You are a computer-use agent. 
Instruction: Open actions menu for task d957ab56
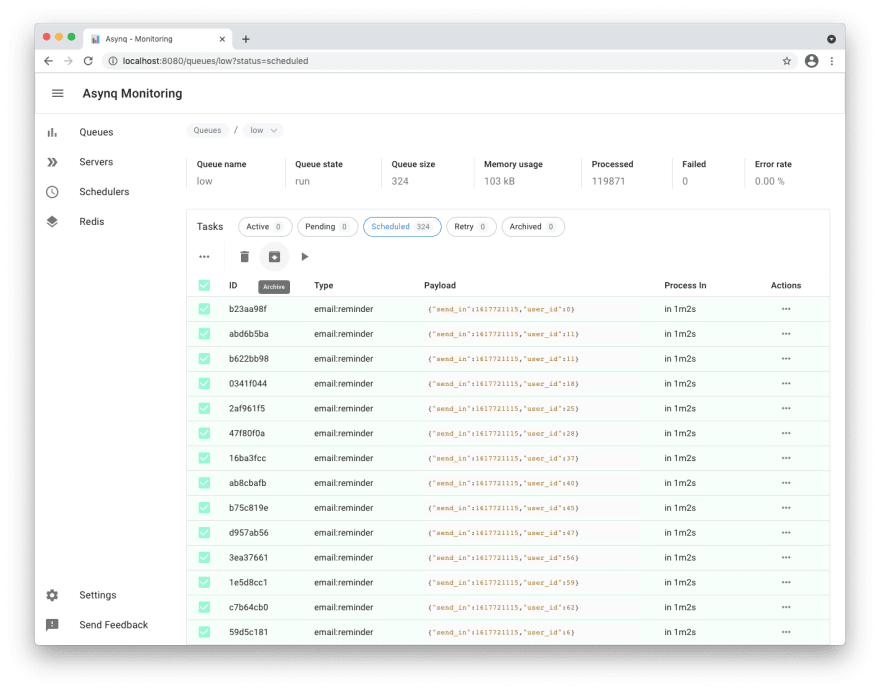(786, 533)
